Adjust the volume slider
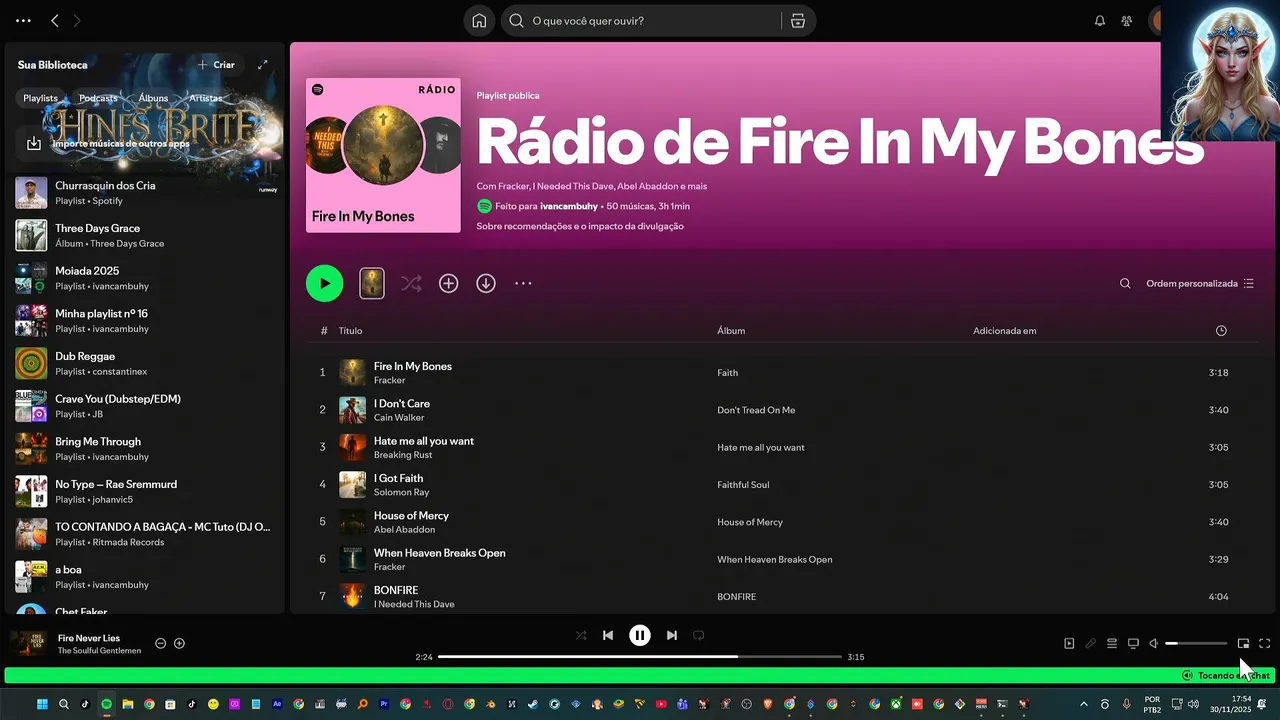Viewport: 1280px width, 720px height. pyautogui.click(x=1196, y=644)
